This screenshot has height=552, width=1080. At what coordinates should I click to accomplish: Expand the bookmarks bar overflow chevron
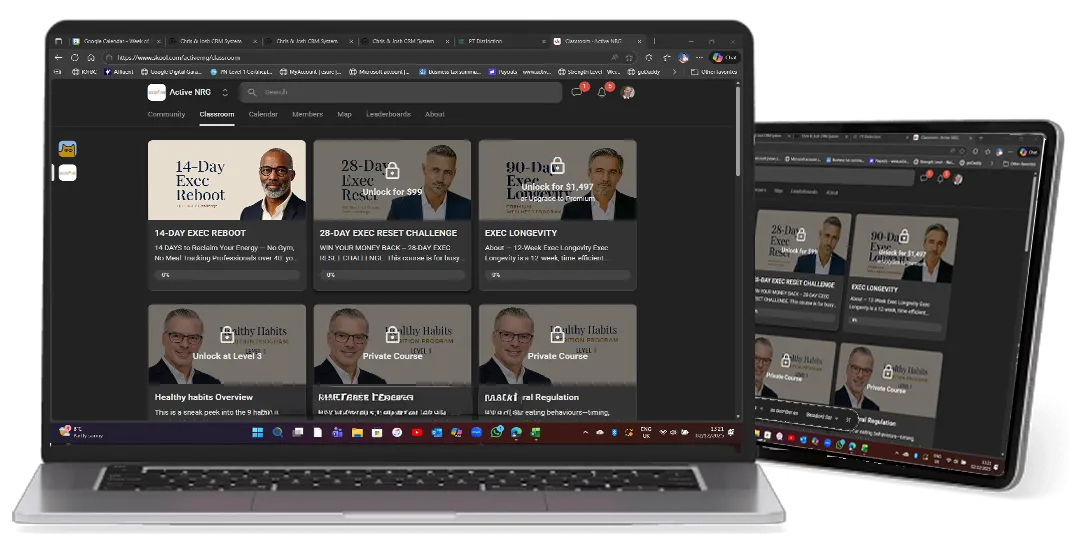(674, 72)
